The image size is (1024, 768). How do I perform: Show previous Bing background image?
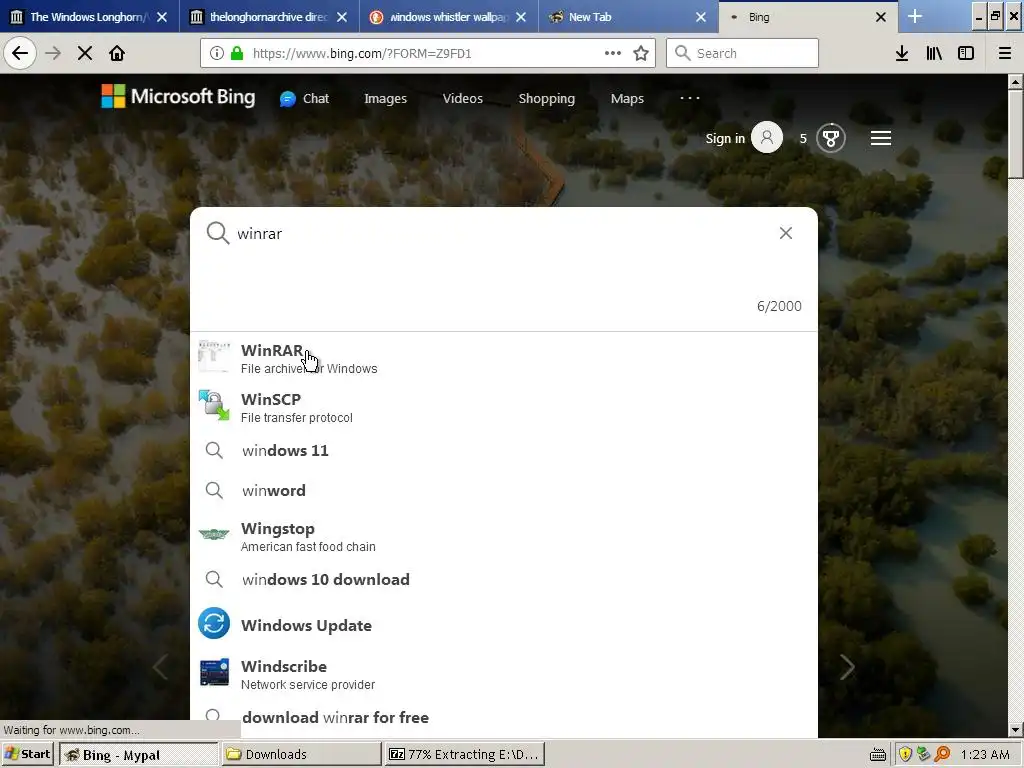tap(161, 667)
